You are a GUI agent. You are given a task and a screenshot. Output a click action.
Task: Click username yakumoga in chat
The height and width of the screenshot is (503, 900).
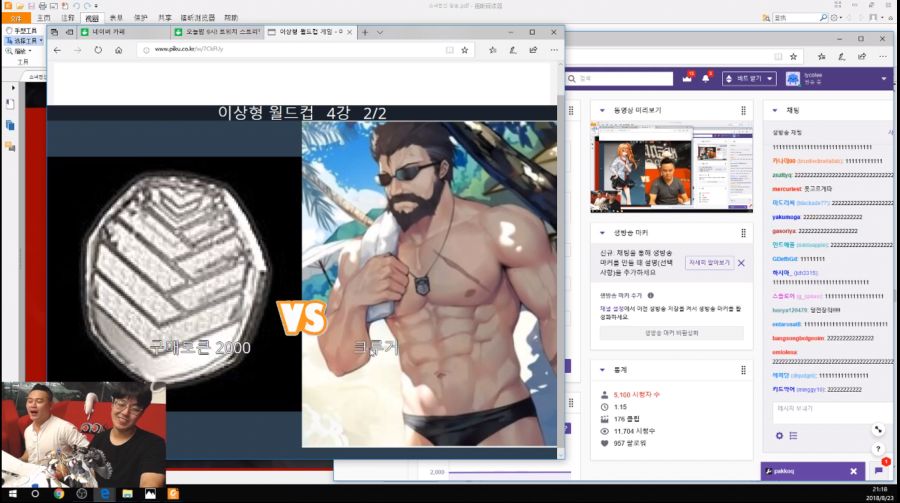(786, 217)
